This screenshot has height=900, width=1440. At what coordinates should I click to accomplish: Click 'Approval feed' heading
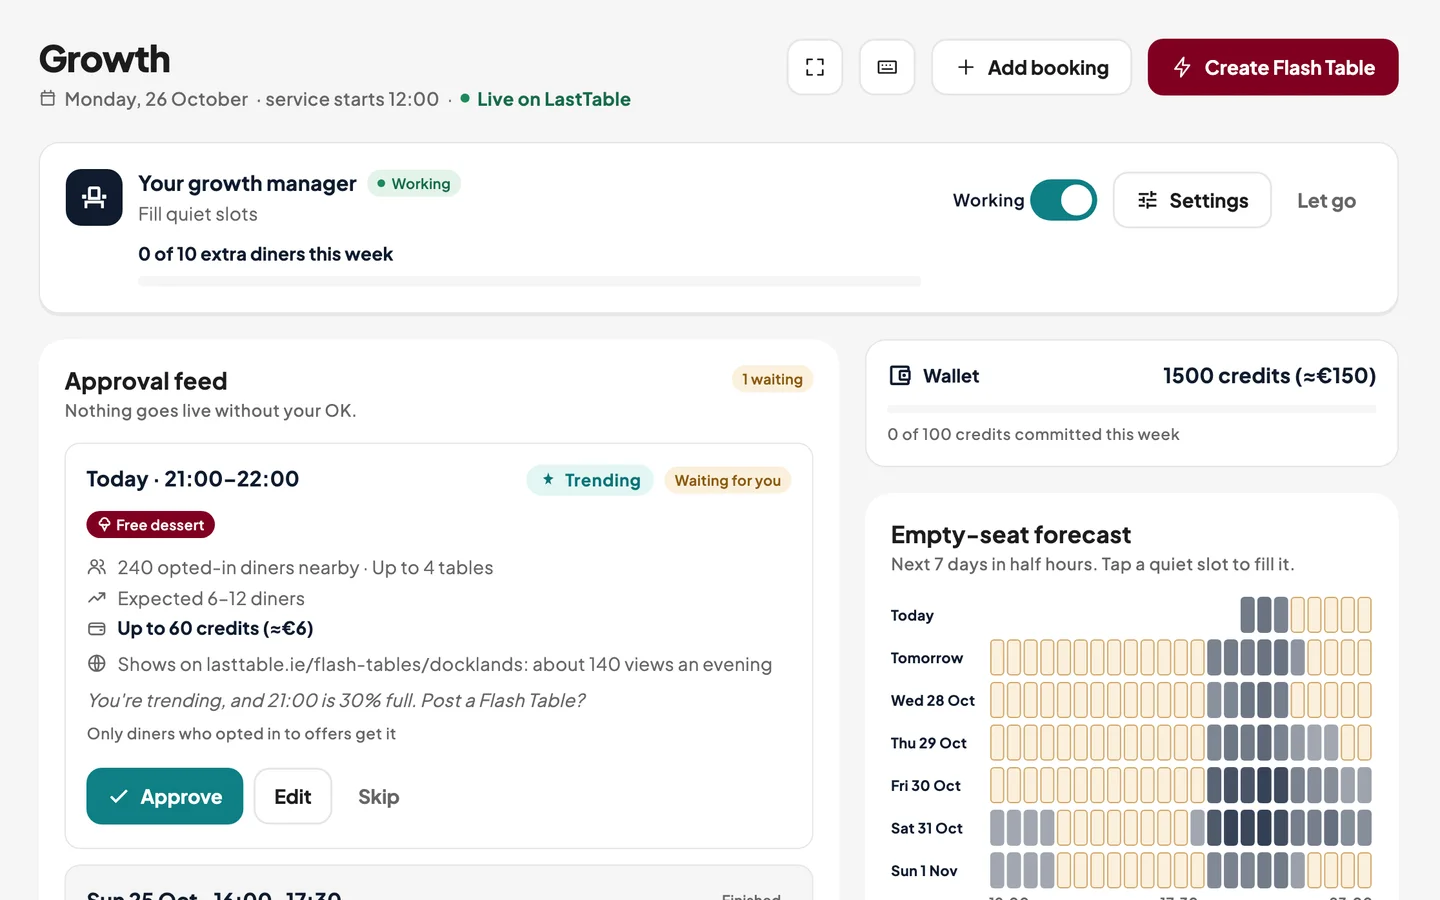tap(146, 381)
